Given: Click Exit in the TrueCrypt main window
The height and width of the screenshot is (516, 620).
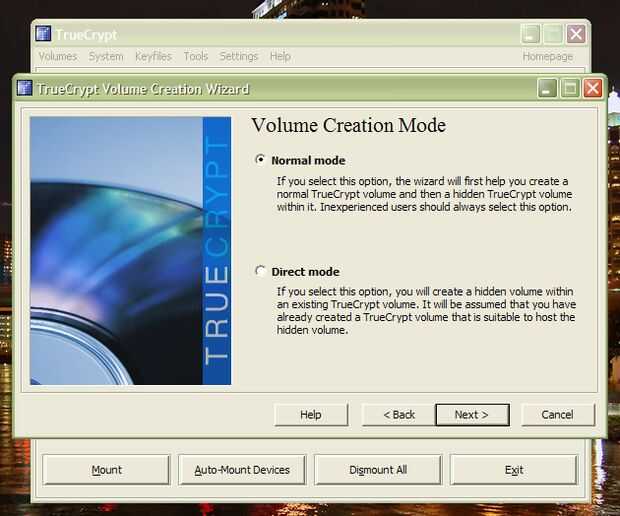Looking at the screenshot, I should [x=514, y=470].
